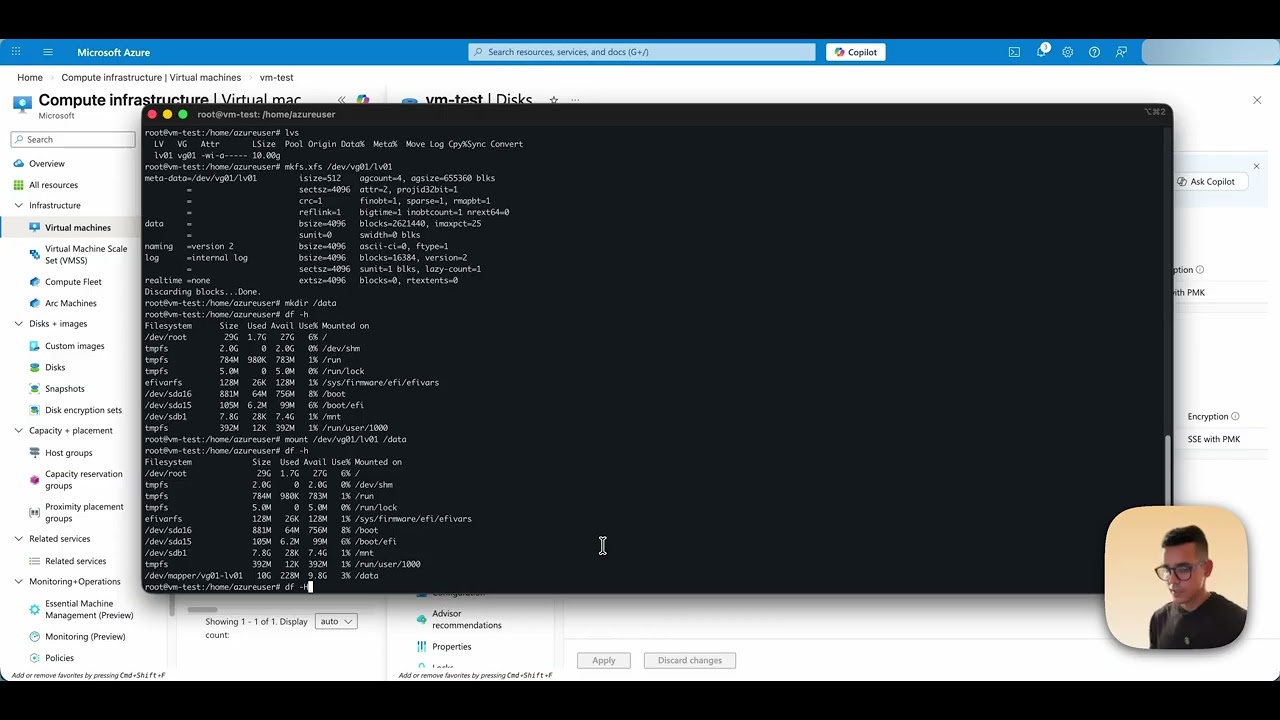Click the Monitoring (Preview) icon
Screen dimensions: 1280x720
tap(35, 636)
